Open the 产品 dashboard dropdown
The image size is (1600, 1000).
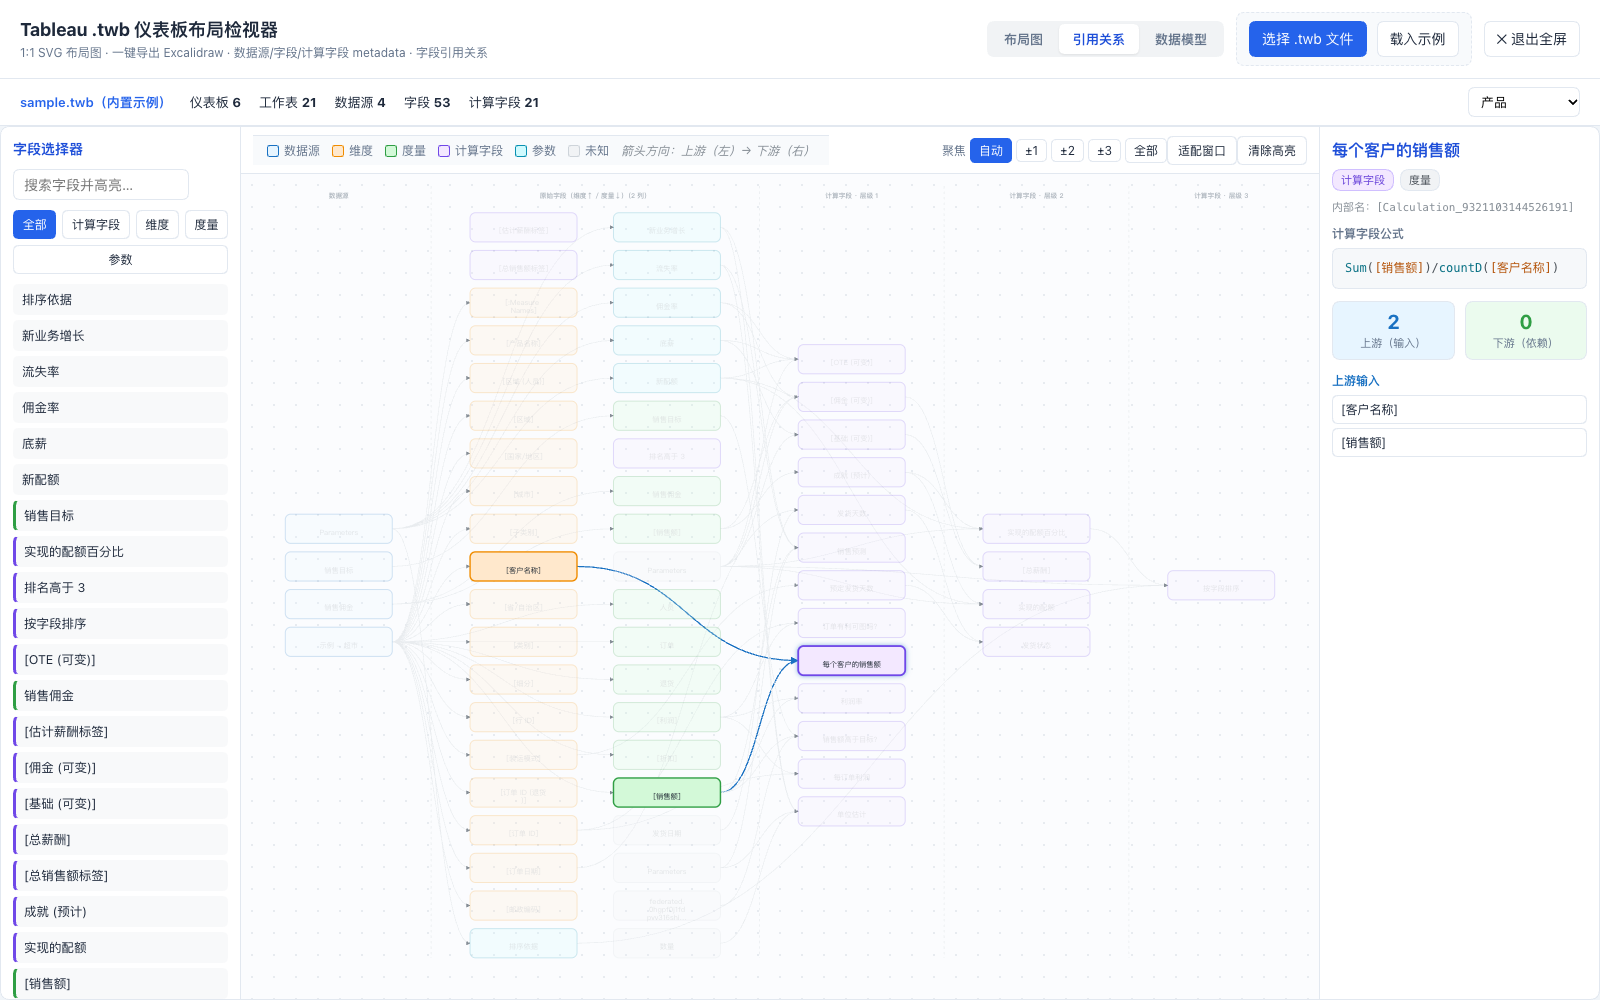point(1524,102)
